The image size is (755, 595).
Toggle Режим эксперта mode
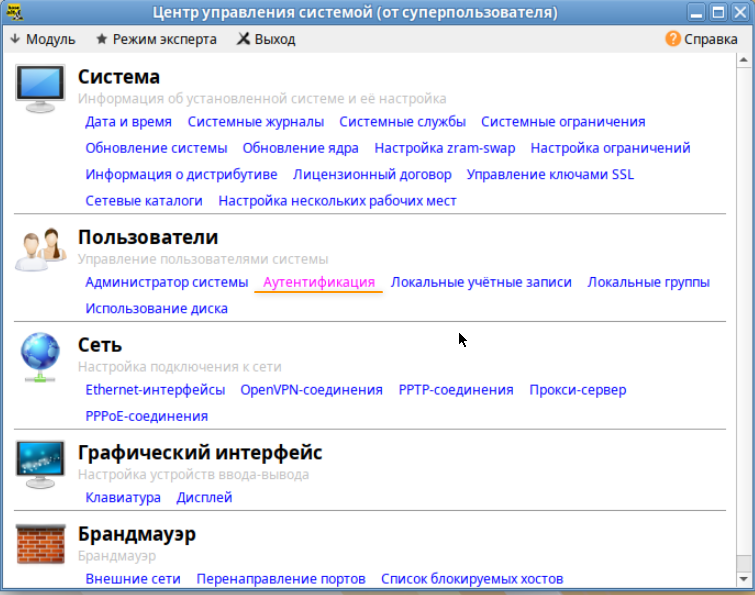[x=156, y=39]
